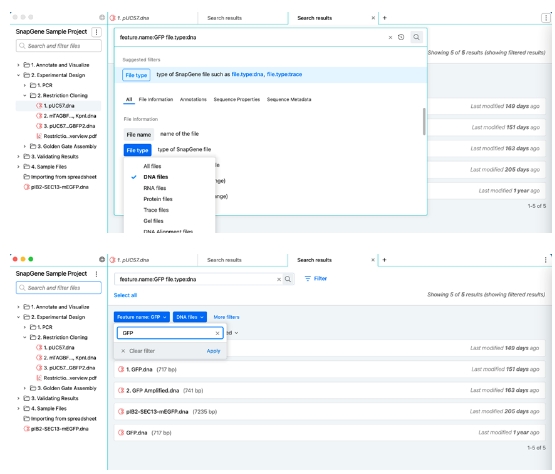
Task: Click file icon of GFP.dna modified 1 year ago
Action: (121, 433)
